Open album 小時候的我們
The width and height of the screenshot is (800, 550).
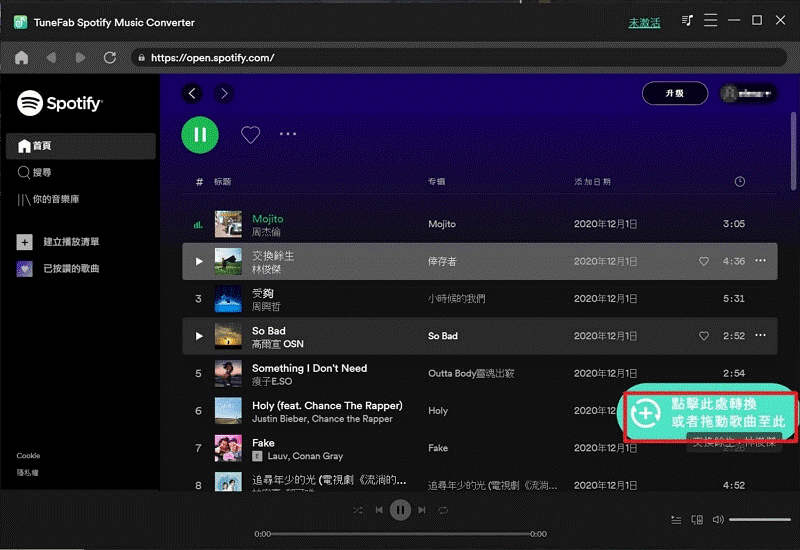[x=457, y=298]
